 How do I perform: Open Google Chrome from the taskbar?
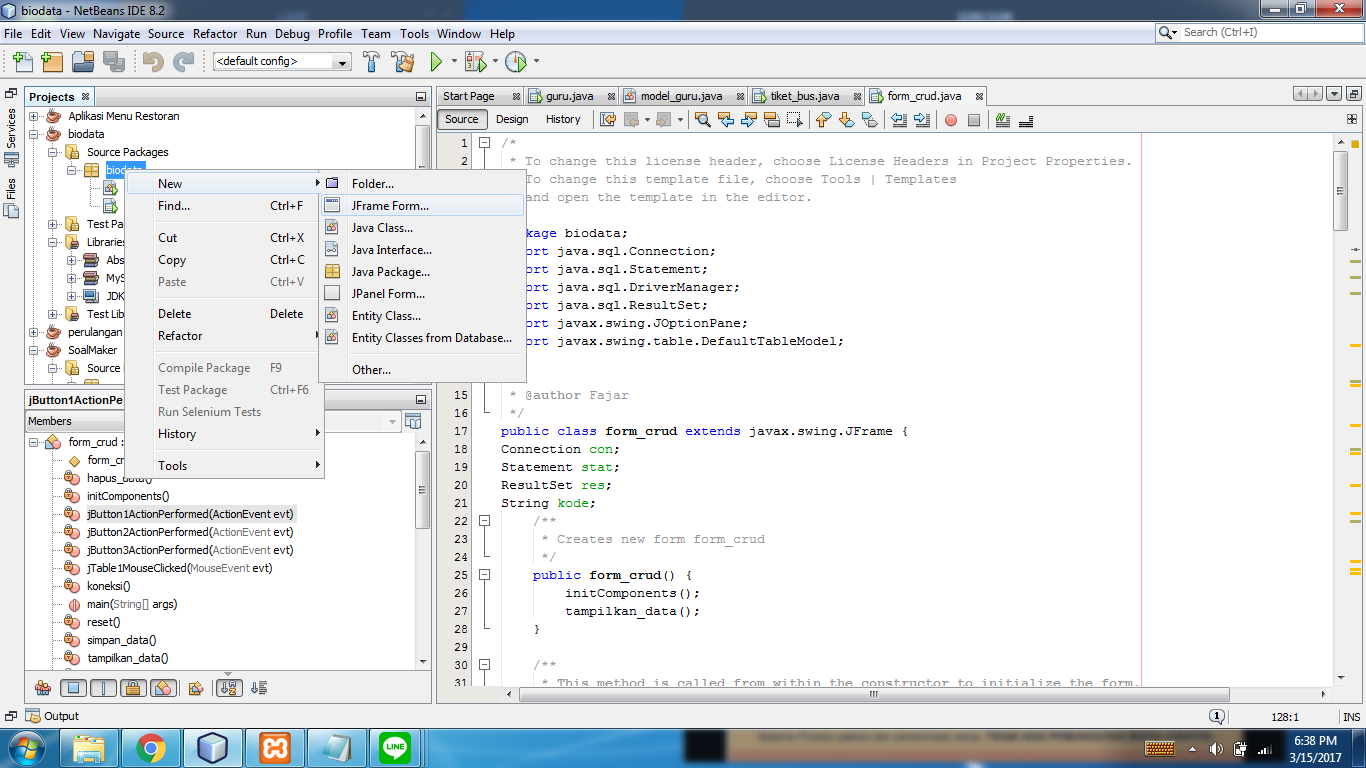[151, 748]
